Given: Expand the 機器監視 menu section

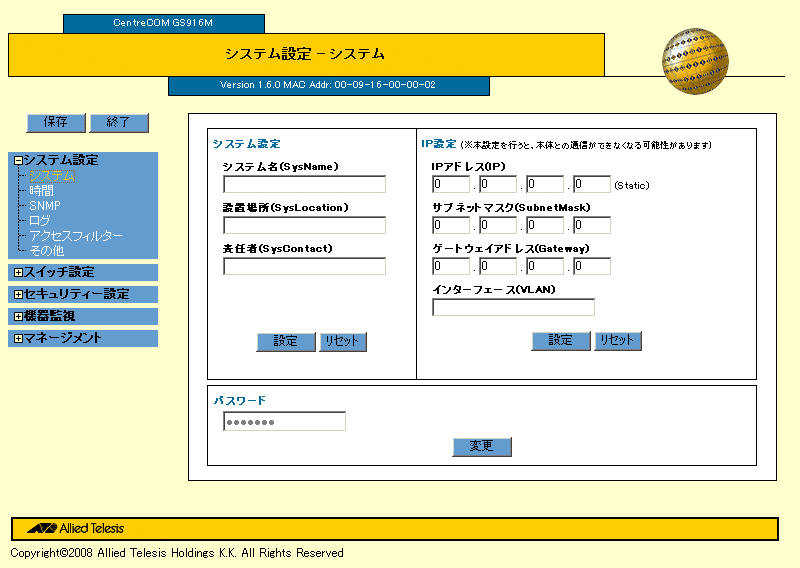Looking at the screenshot, I should click(18, 316).
